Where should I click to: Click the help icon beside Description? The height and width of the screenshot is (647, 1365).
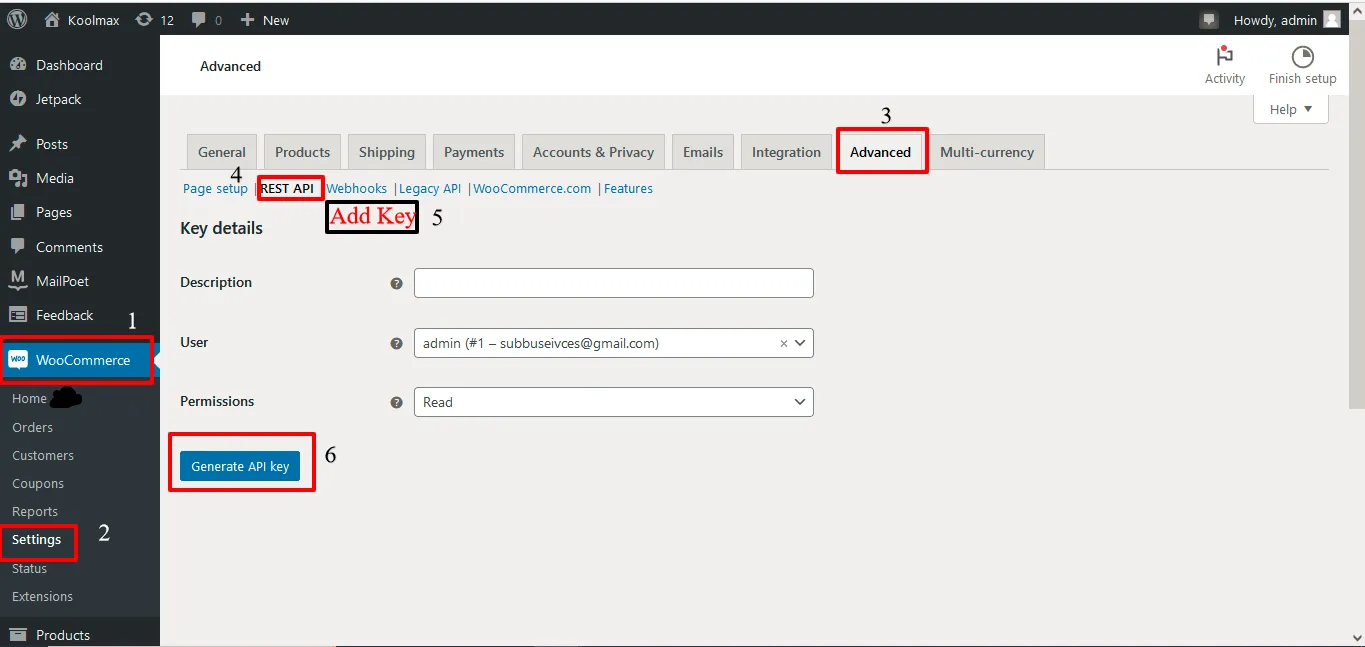click(x=396, y=284)
